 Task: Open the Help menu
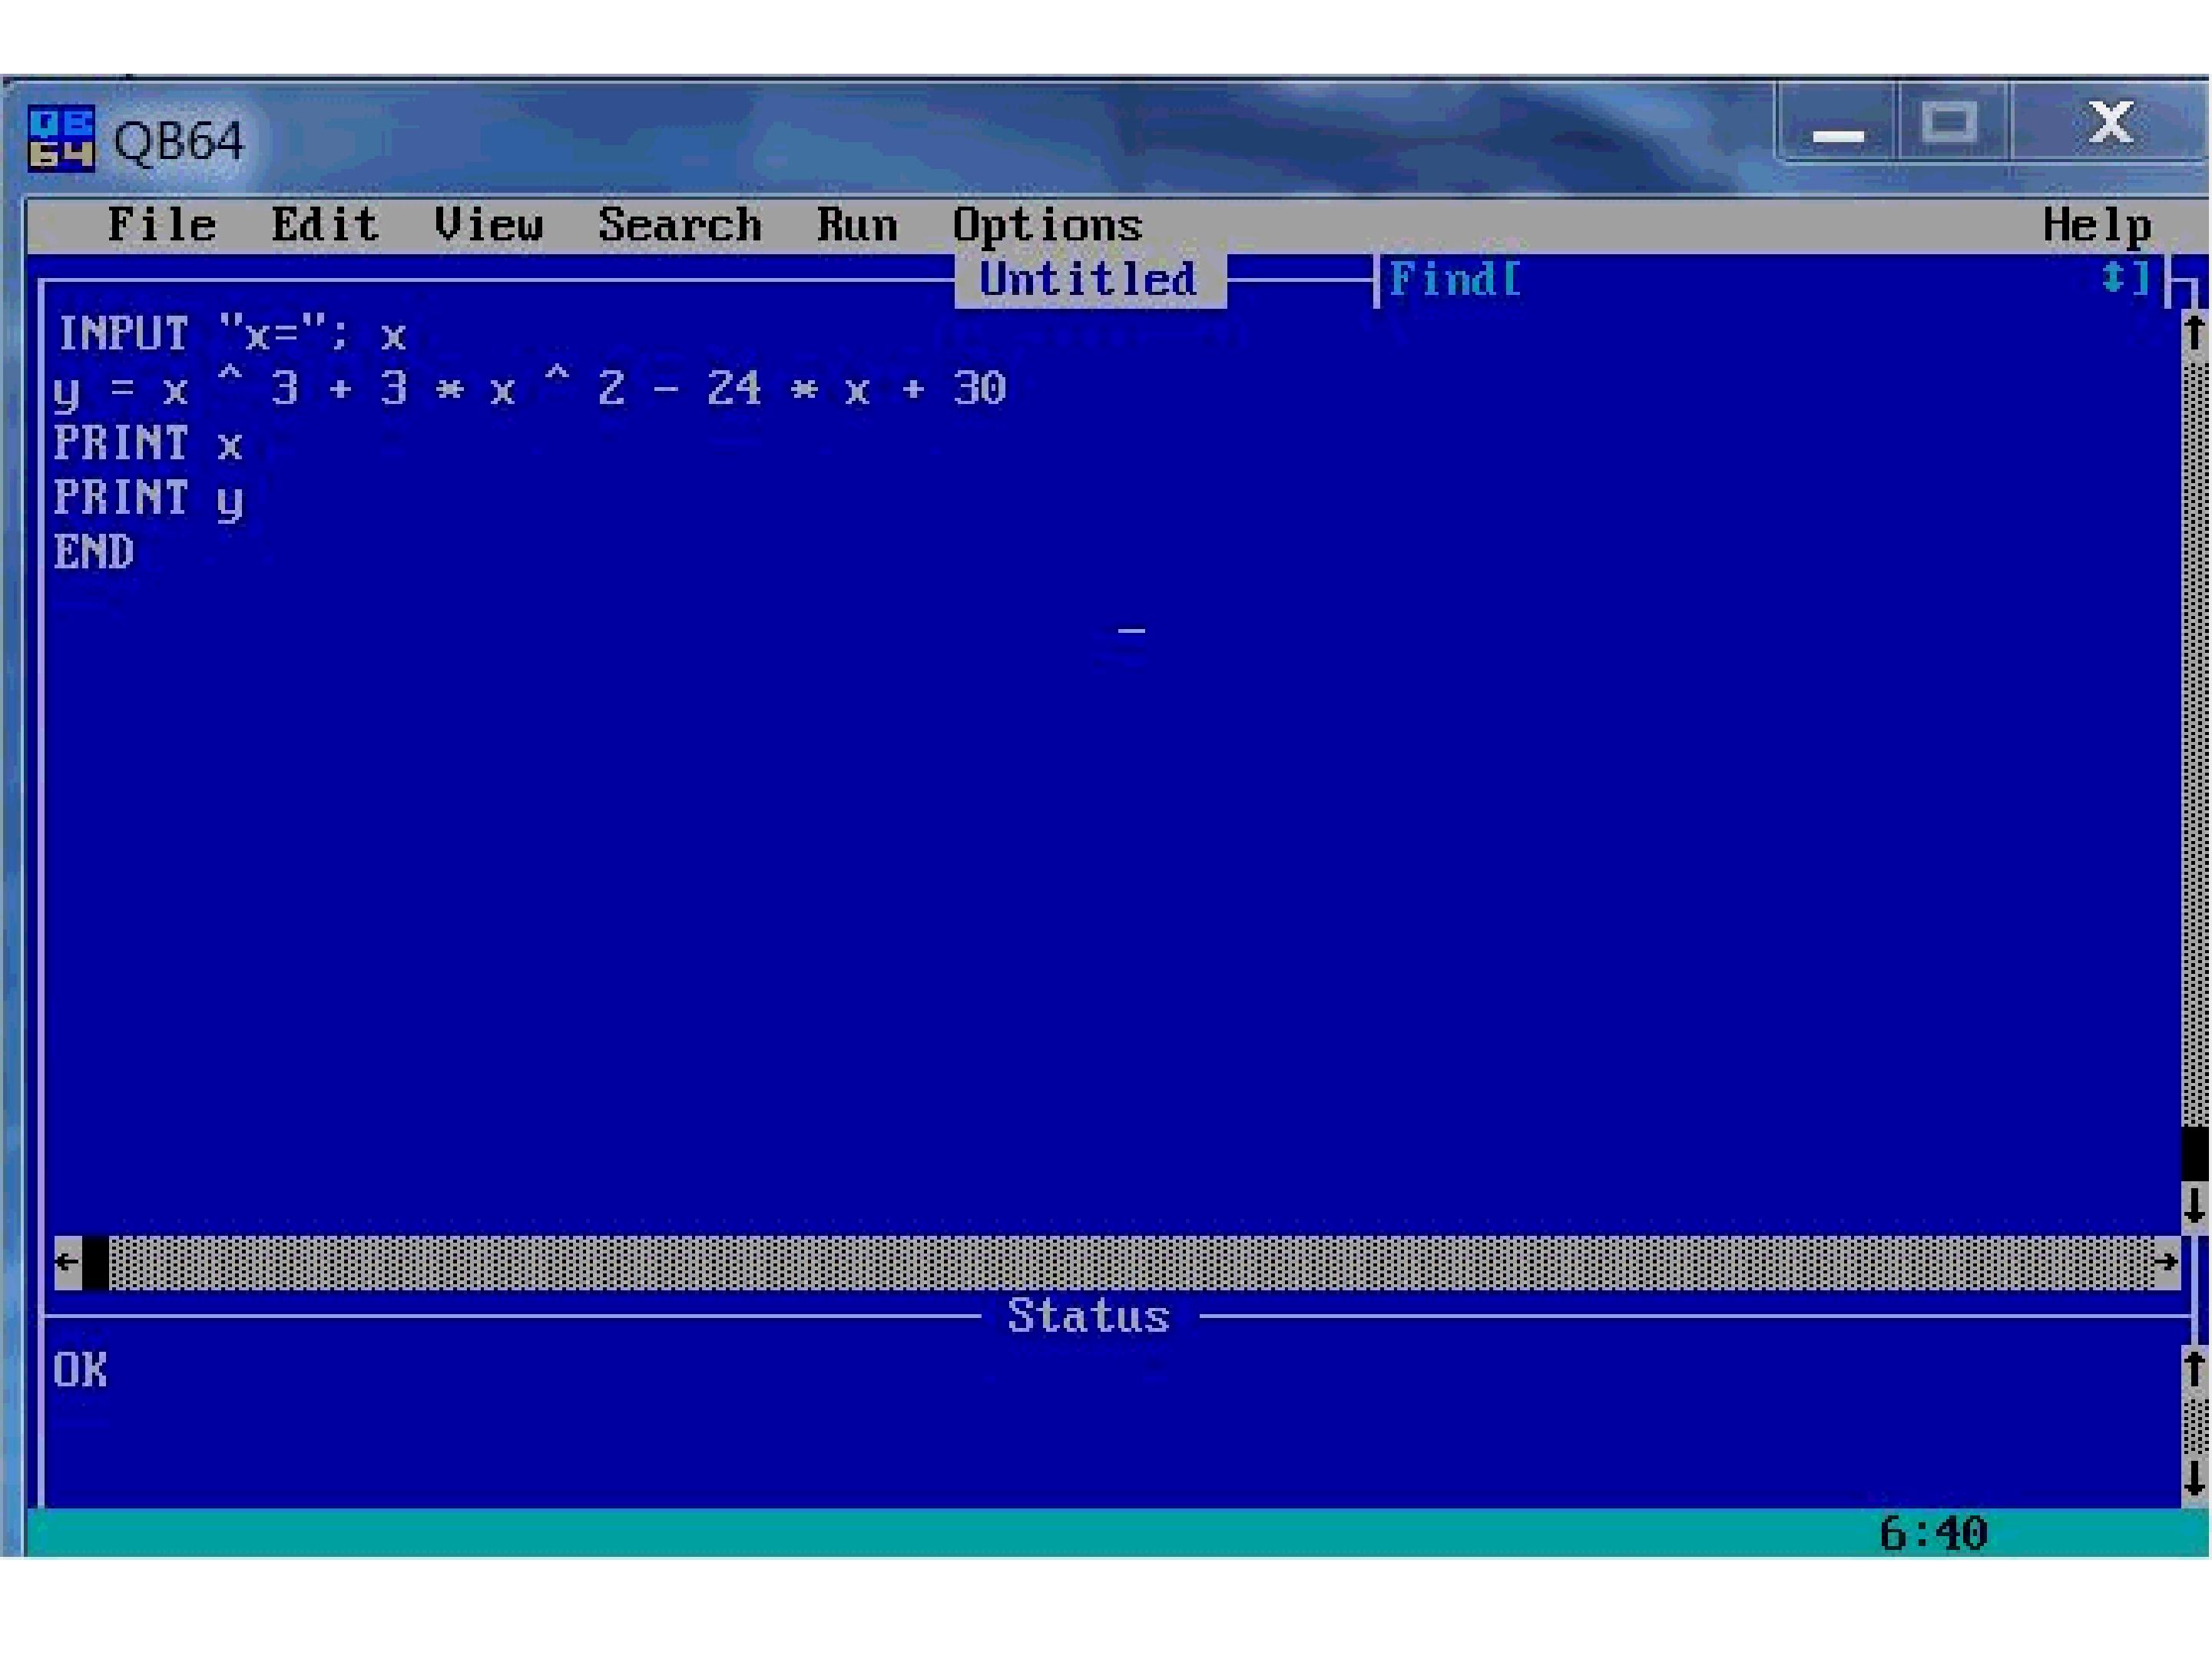tap(2097, 226)
